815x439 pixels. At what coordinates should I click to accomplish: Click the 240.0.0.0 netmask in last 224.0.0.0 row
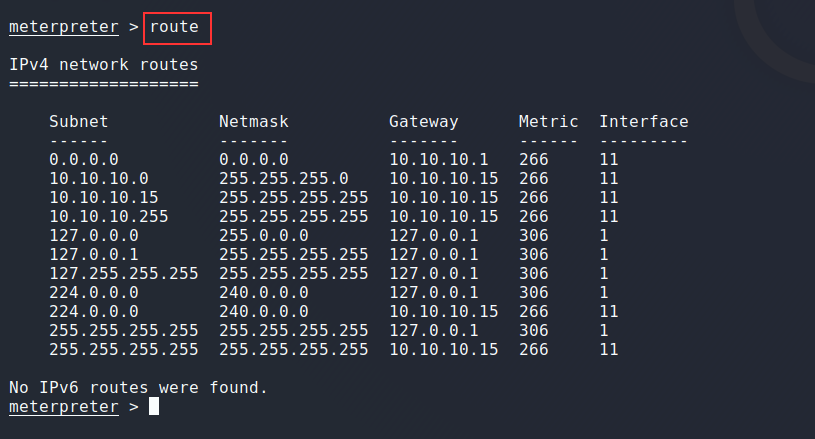(264, 311)
